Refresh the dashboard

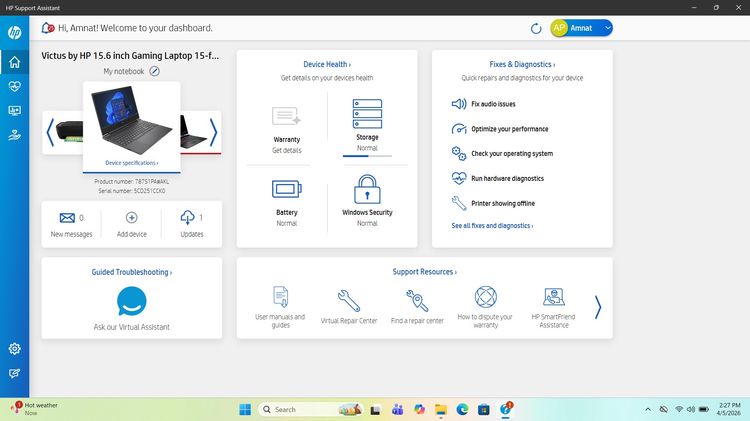[x=536, y=28]
